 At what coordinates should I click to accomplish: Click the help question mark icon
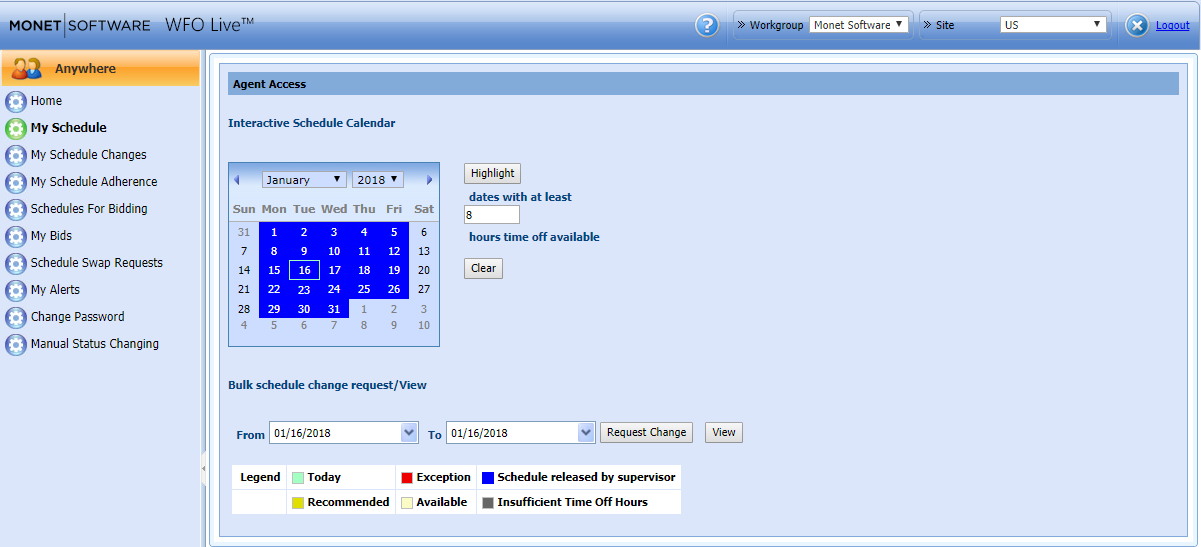coord(707,25)
